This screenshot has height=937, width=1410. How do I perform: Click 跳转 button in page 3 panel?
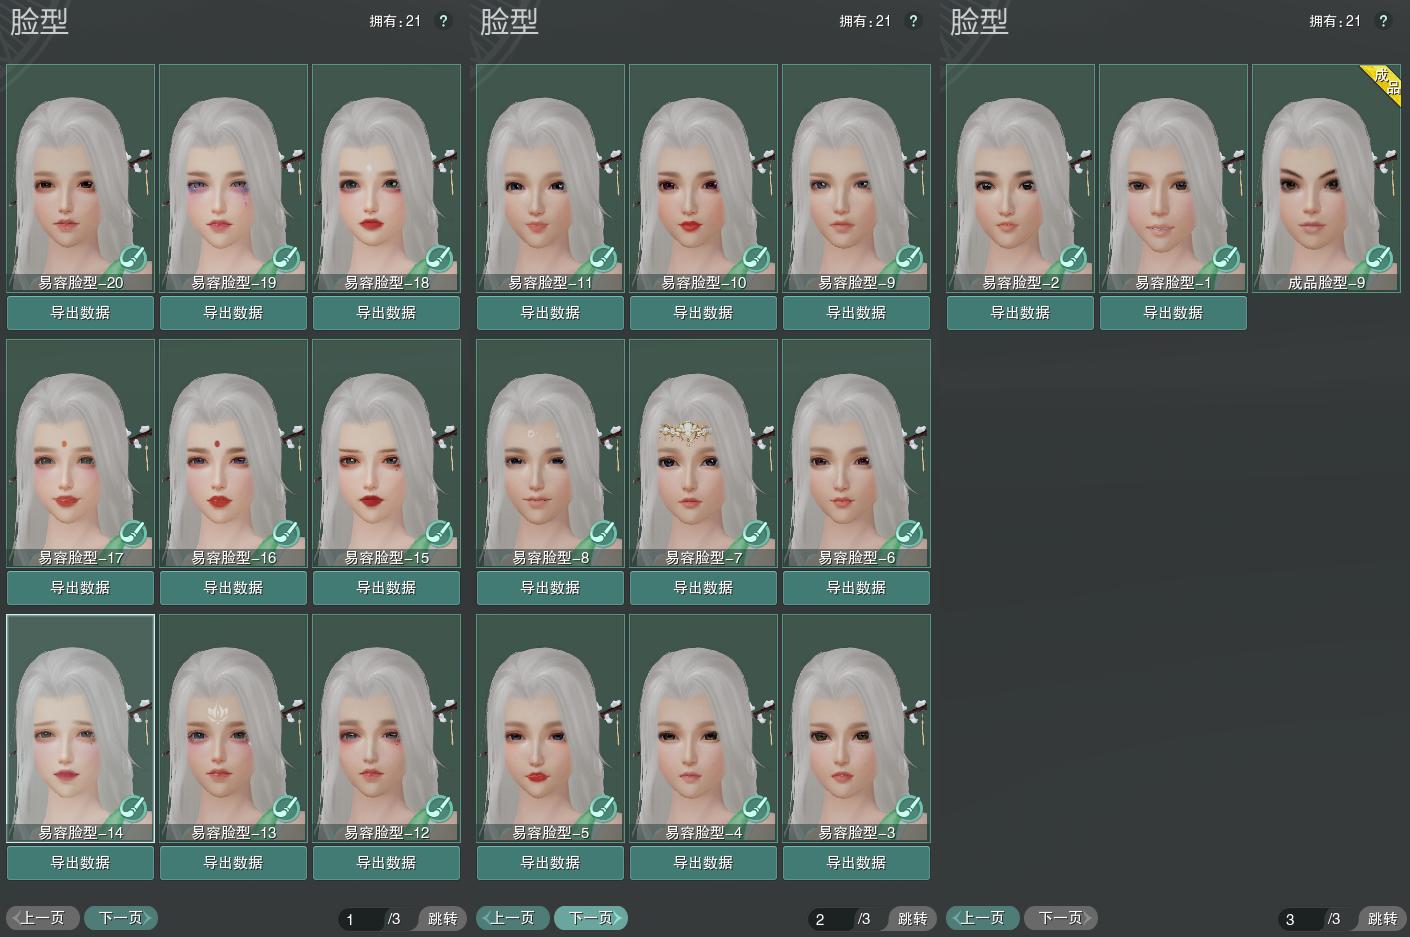(1381, 919)
